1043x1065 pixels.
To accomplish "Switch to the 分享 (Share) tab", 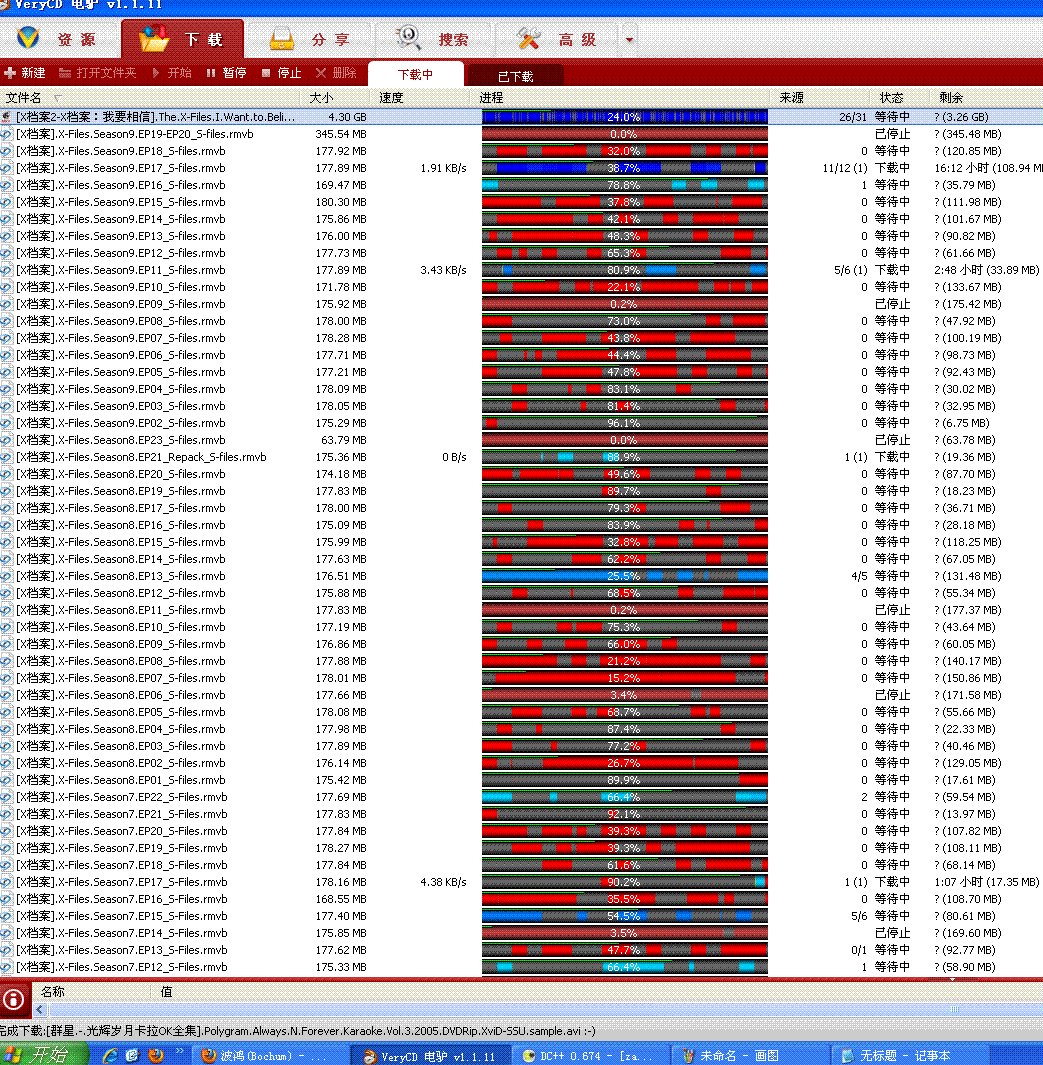I will point(310,39).
